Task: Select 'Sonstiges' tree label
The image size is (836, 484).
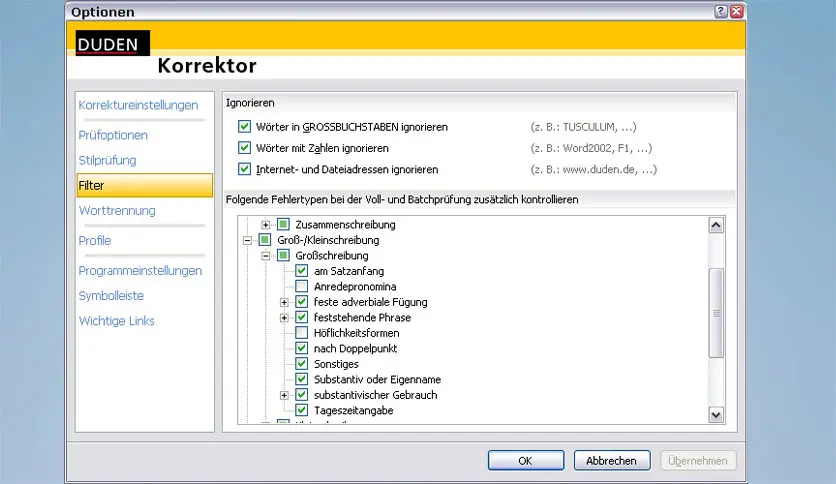Action: click(x=336, y=364)
